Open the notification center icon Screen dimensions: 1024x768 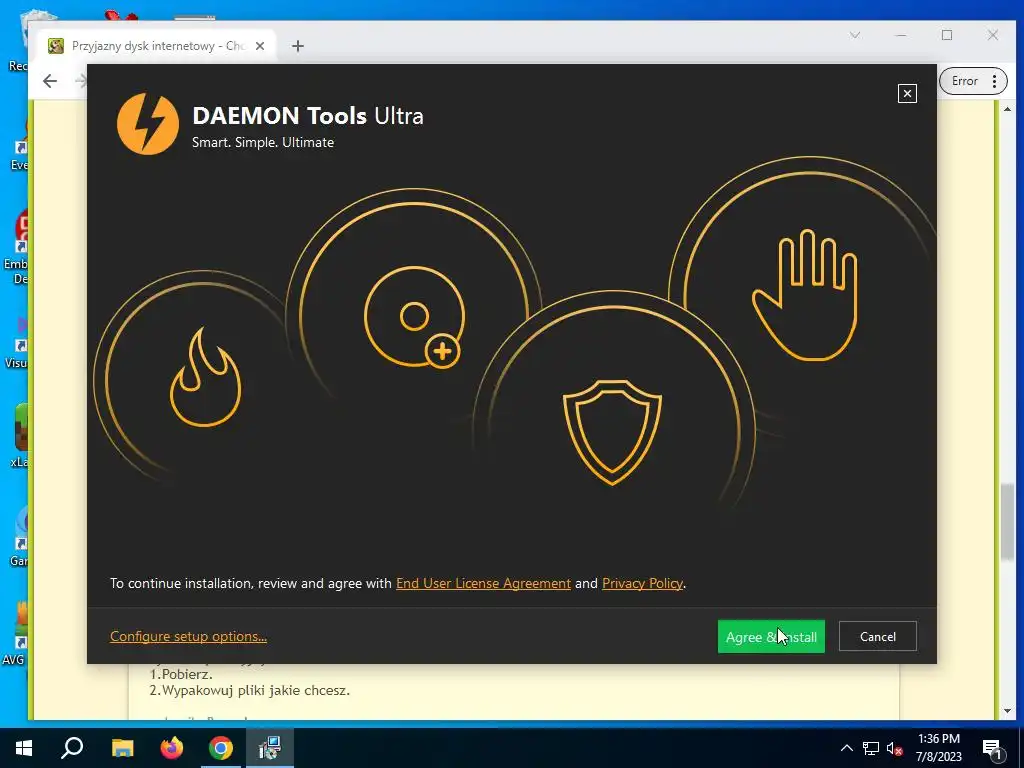pyautogui.click(x=991, y=748)
